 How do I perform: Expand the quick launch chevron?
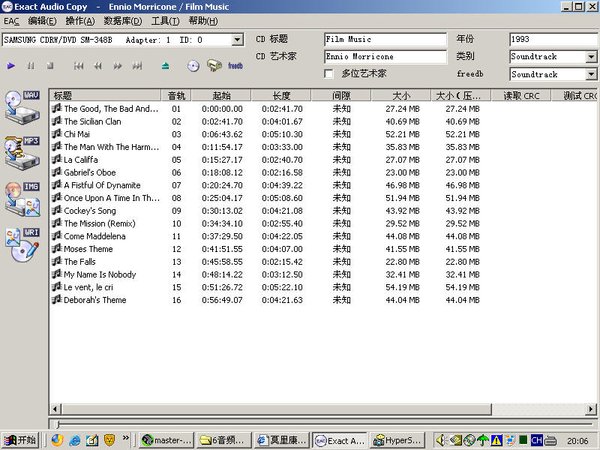pos(126,438)
